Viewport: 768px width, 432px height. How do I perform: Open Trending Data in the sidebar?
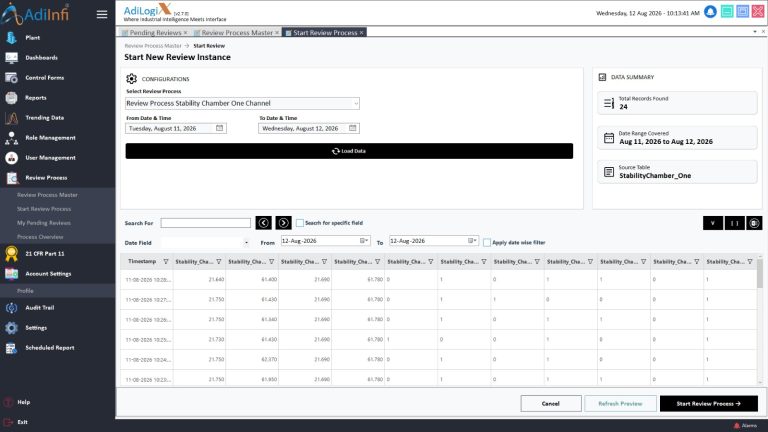[44, 118]
